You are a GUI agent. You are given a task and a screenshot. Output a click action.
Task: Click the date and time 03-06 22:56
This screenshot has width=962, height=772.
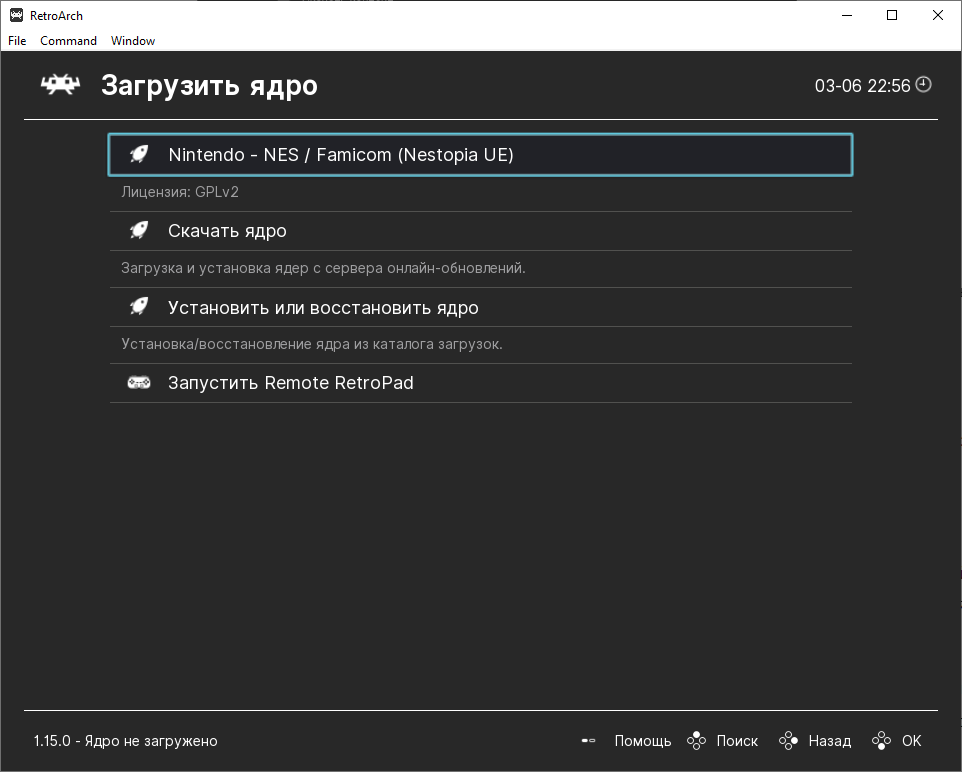click(x=862, y=85)
